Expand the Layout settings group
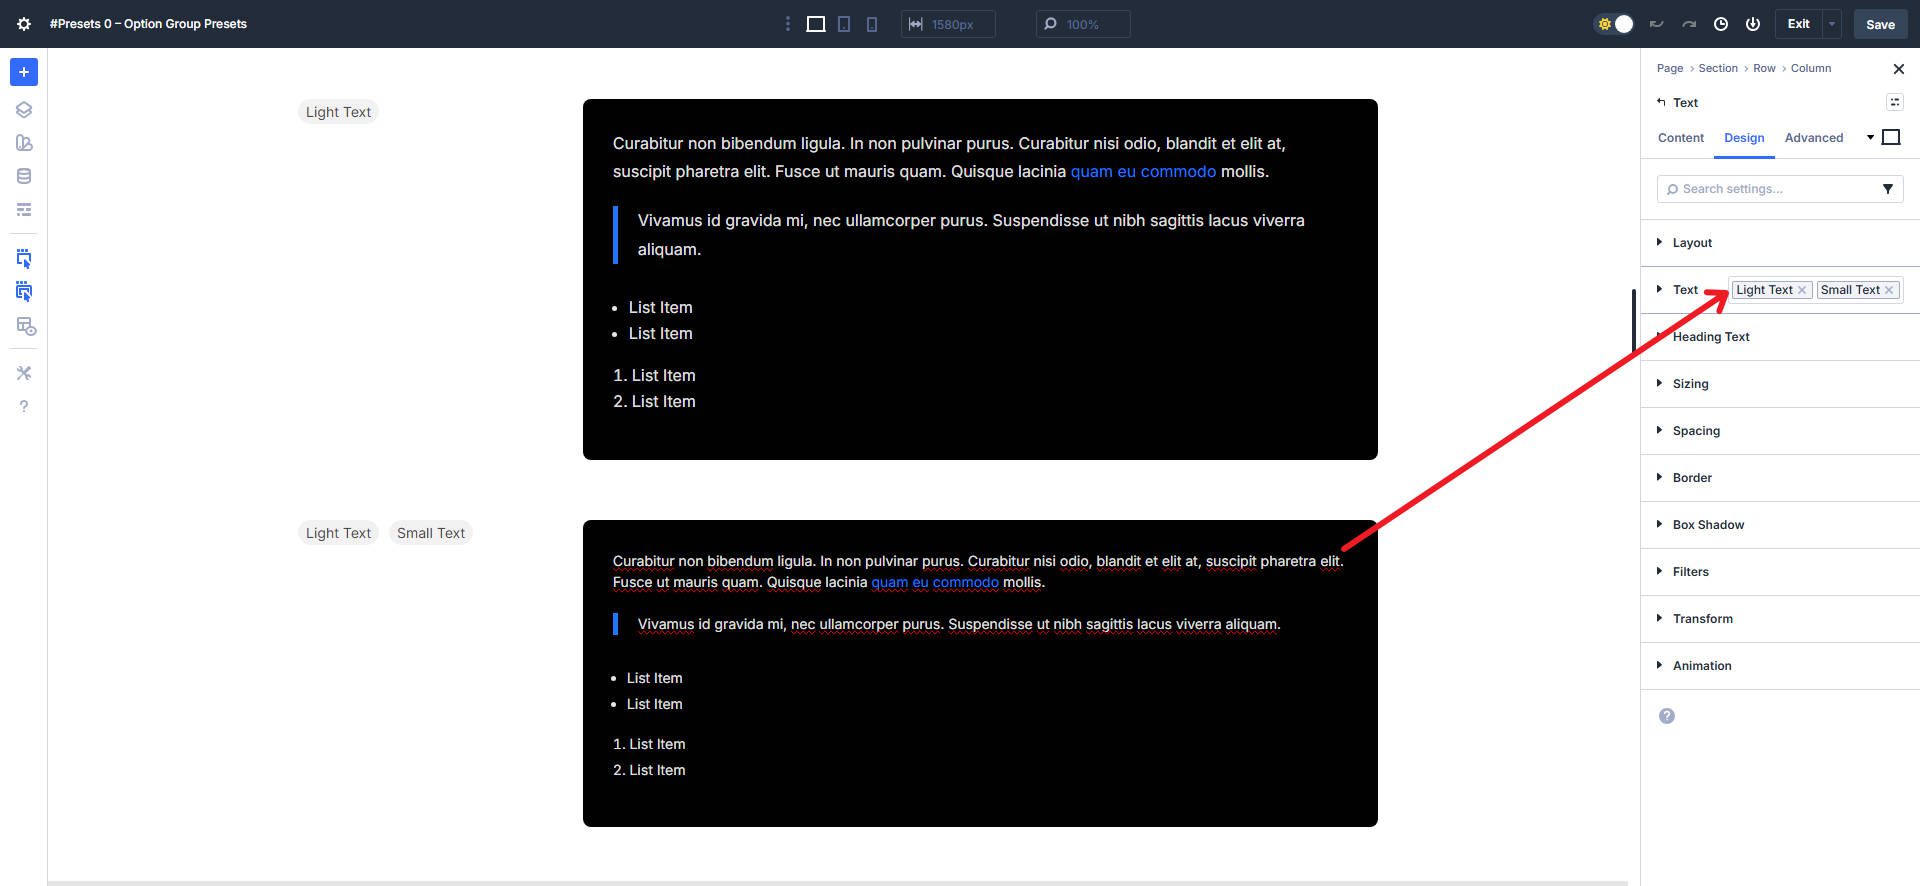 tap(1692, 243)
